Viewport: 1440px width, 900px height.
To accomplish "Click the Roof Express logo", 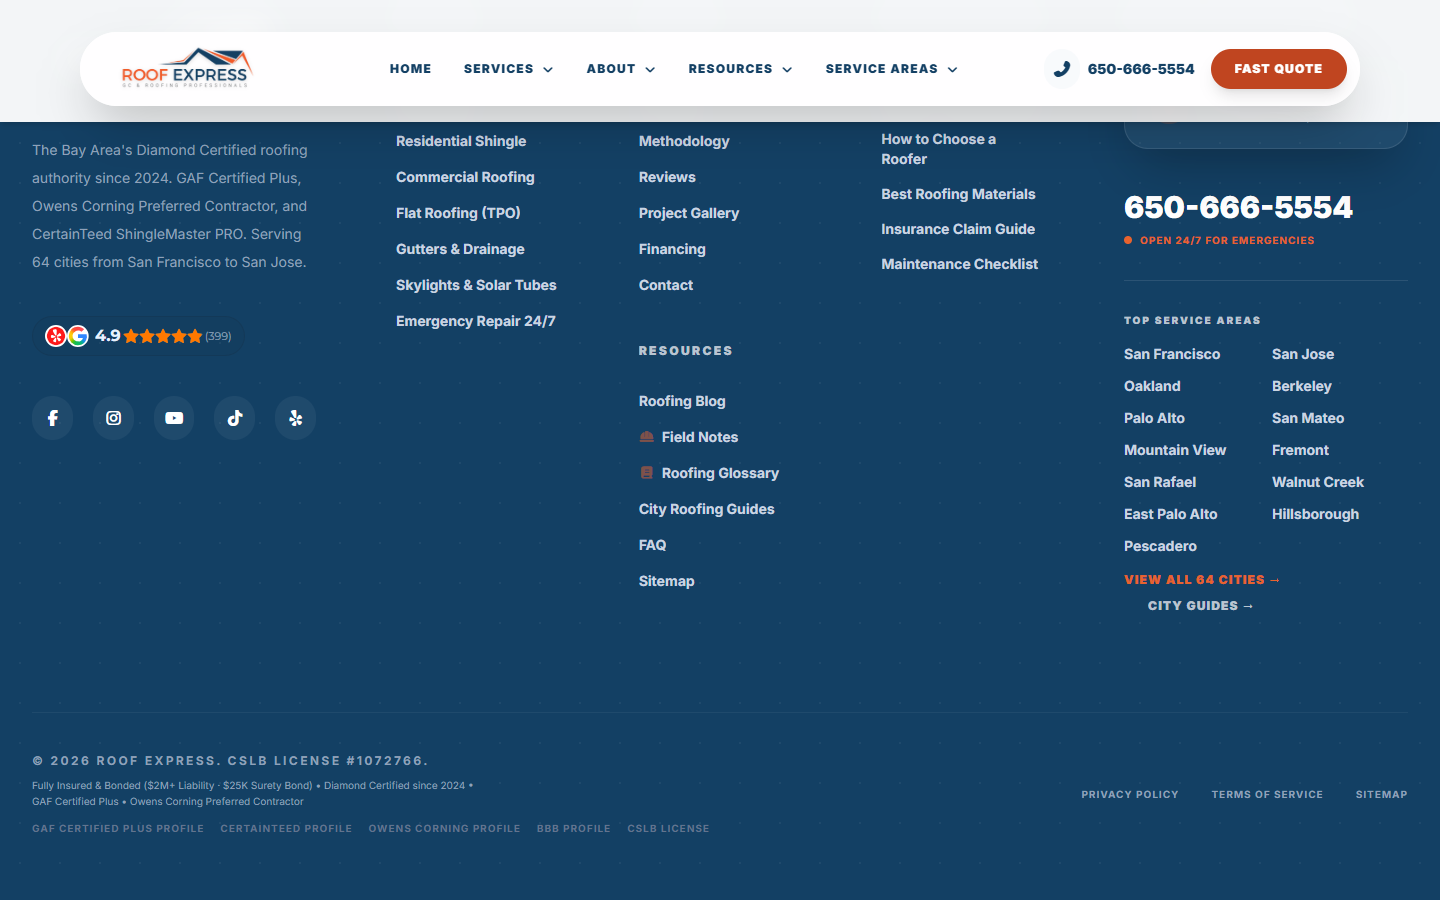I will click(x=186, y=69).
